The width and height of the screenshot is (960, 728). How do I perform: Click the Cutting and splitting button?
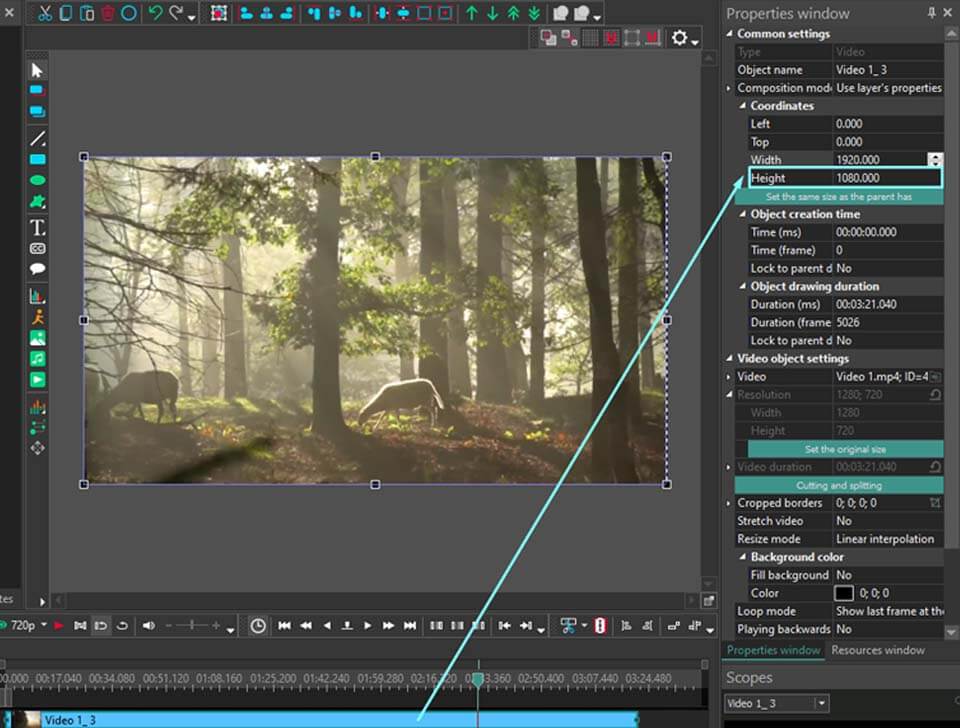coord(838,485)
